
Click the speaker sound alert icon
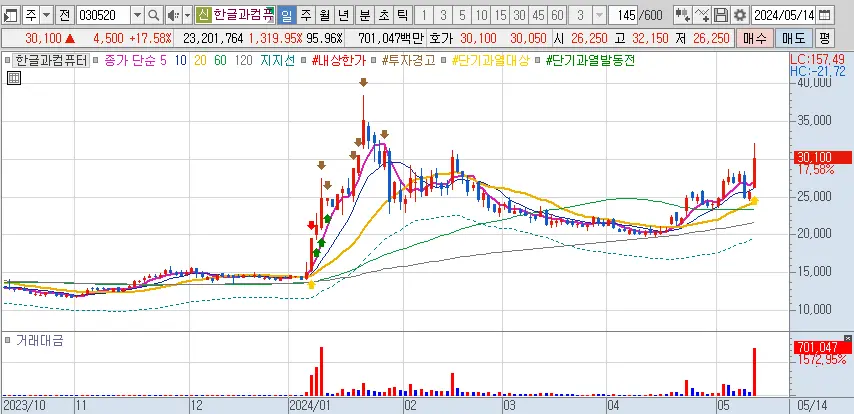tap(173, 15)
